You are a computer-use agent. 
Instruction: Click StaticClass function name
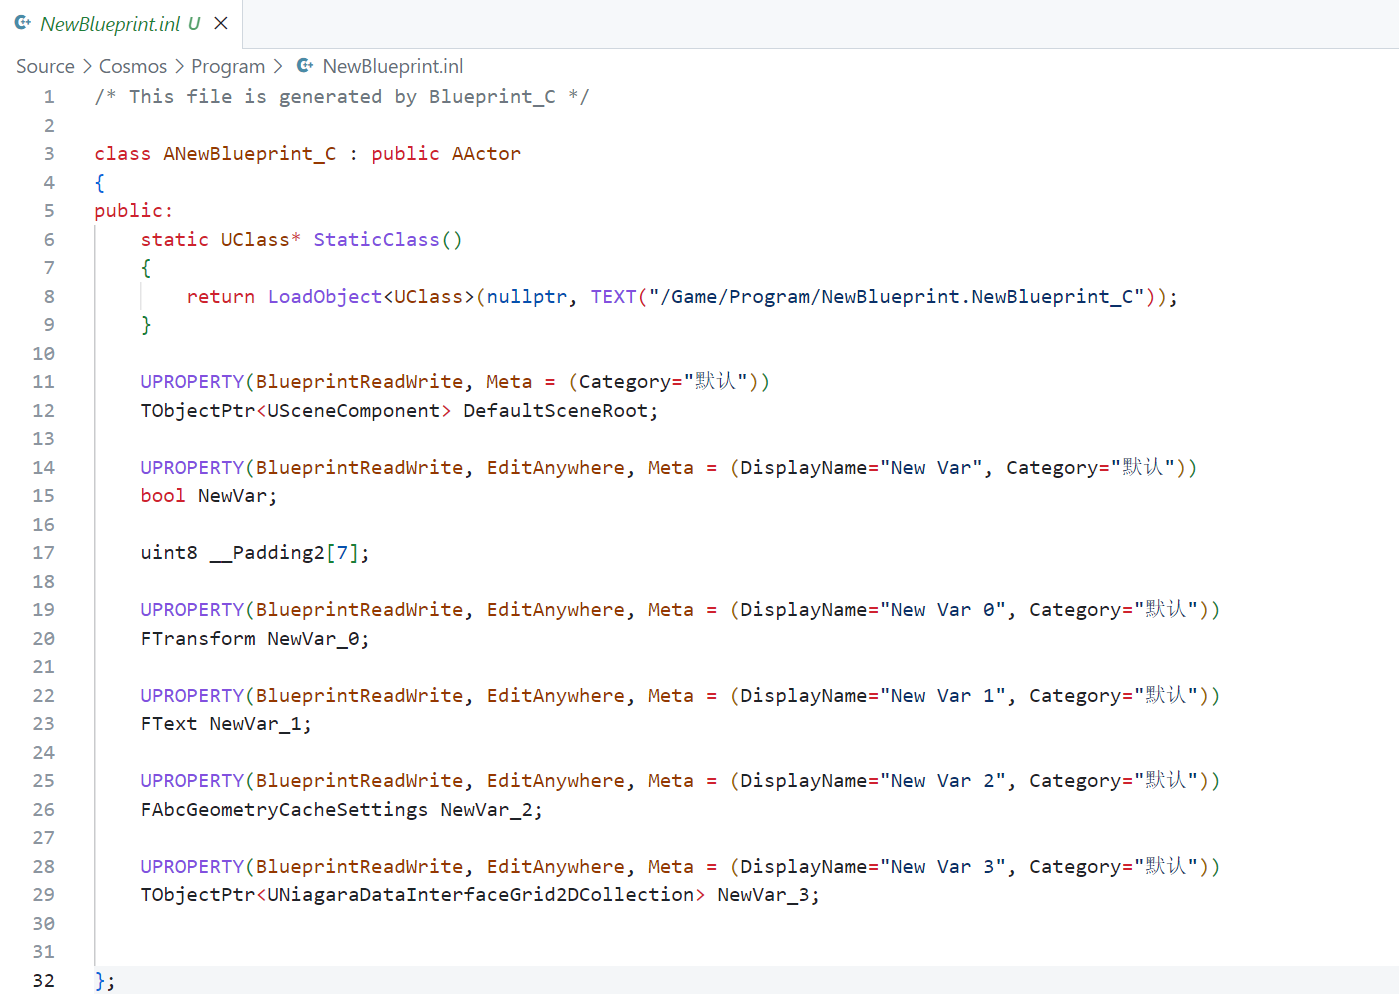pos(376,240)
